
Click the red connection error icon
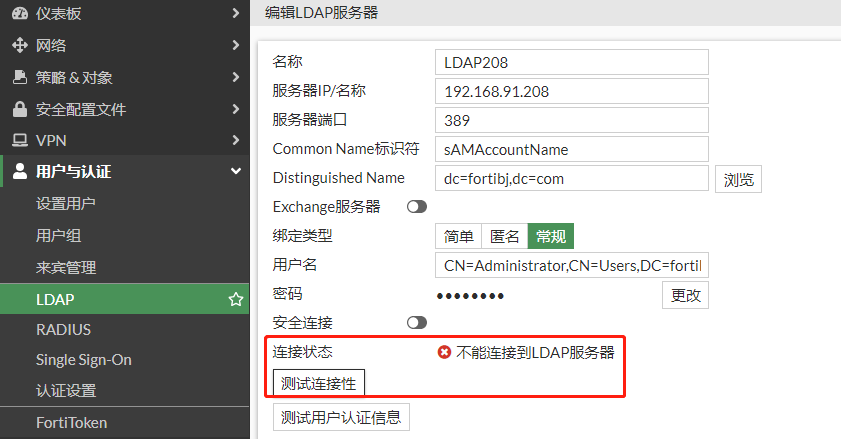tap(444, 352)
